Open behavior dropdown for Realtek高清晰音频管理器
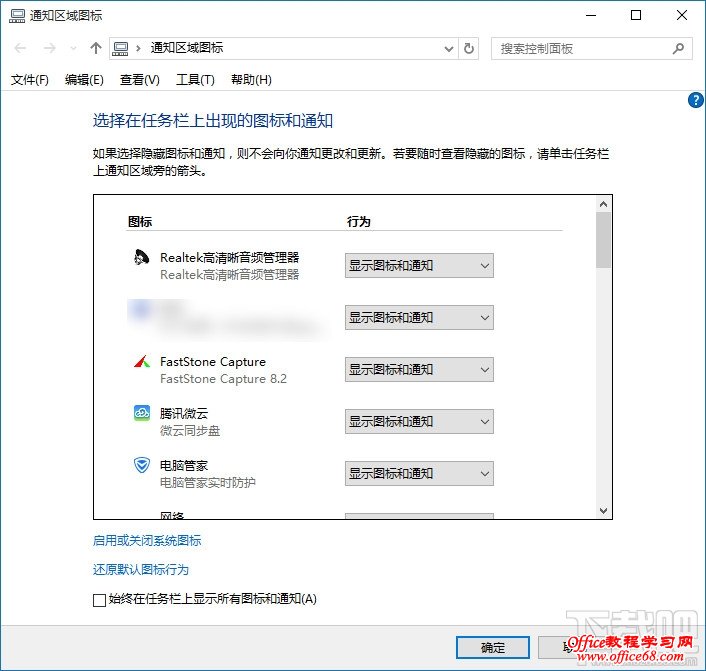This screenshot has width=706, height=671. 419,266
